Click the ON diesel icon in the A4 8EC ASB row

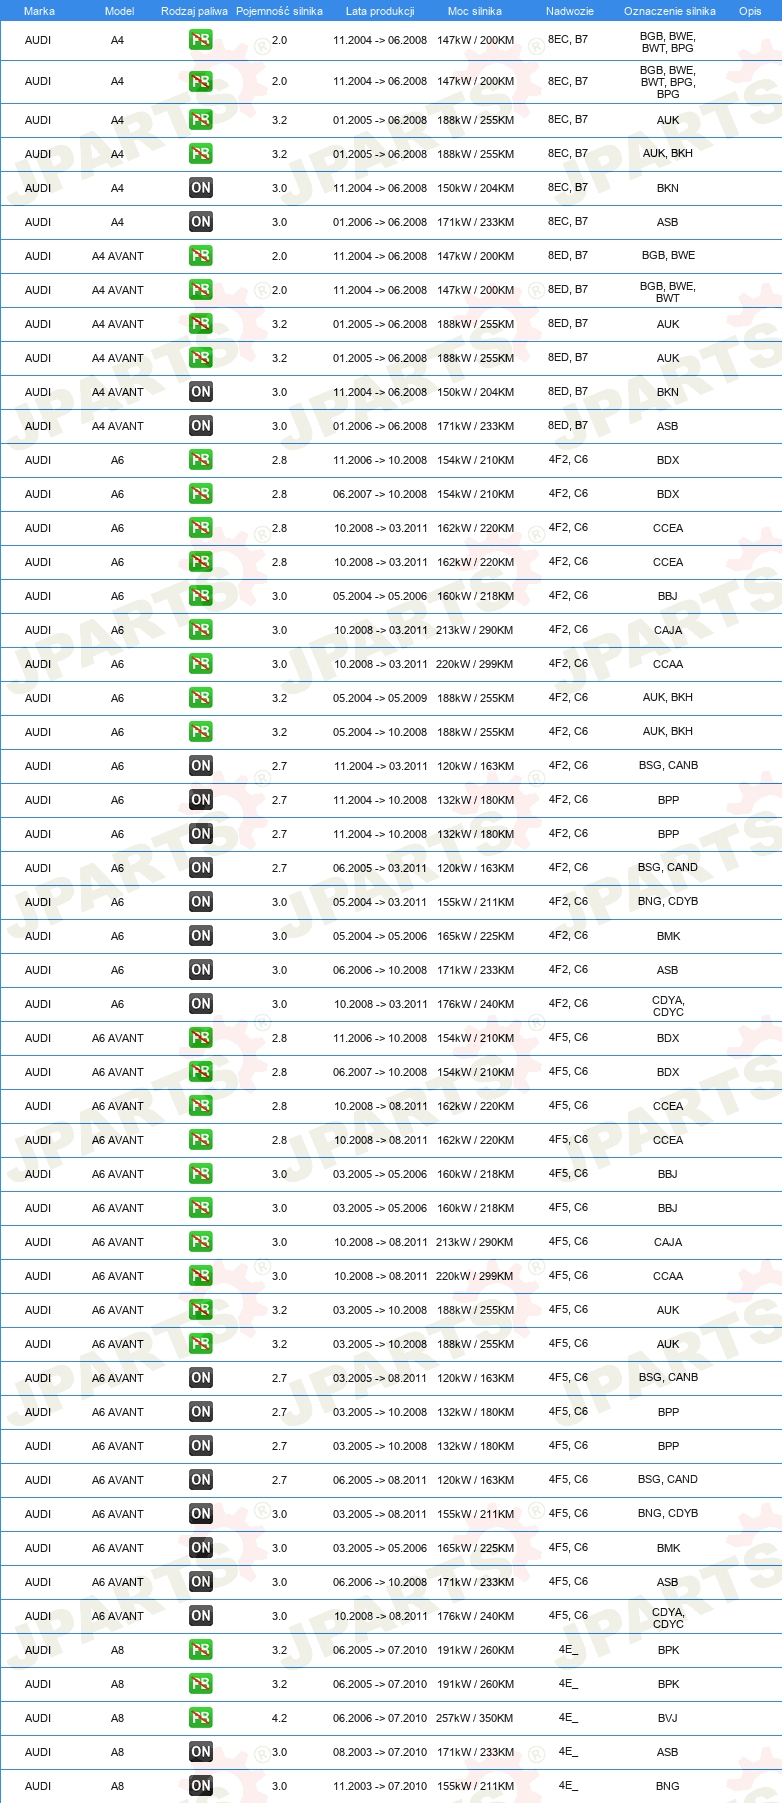201,222
